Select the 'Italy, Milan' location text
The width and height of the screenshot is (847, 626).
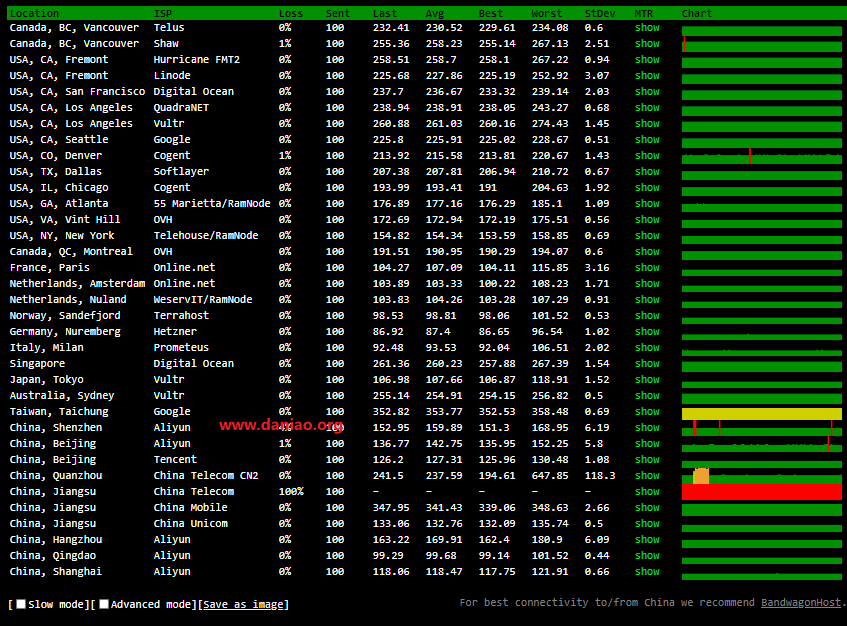point(46,348)
